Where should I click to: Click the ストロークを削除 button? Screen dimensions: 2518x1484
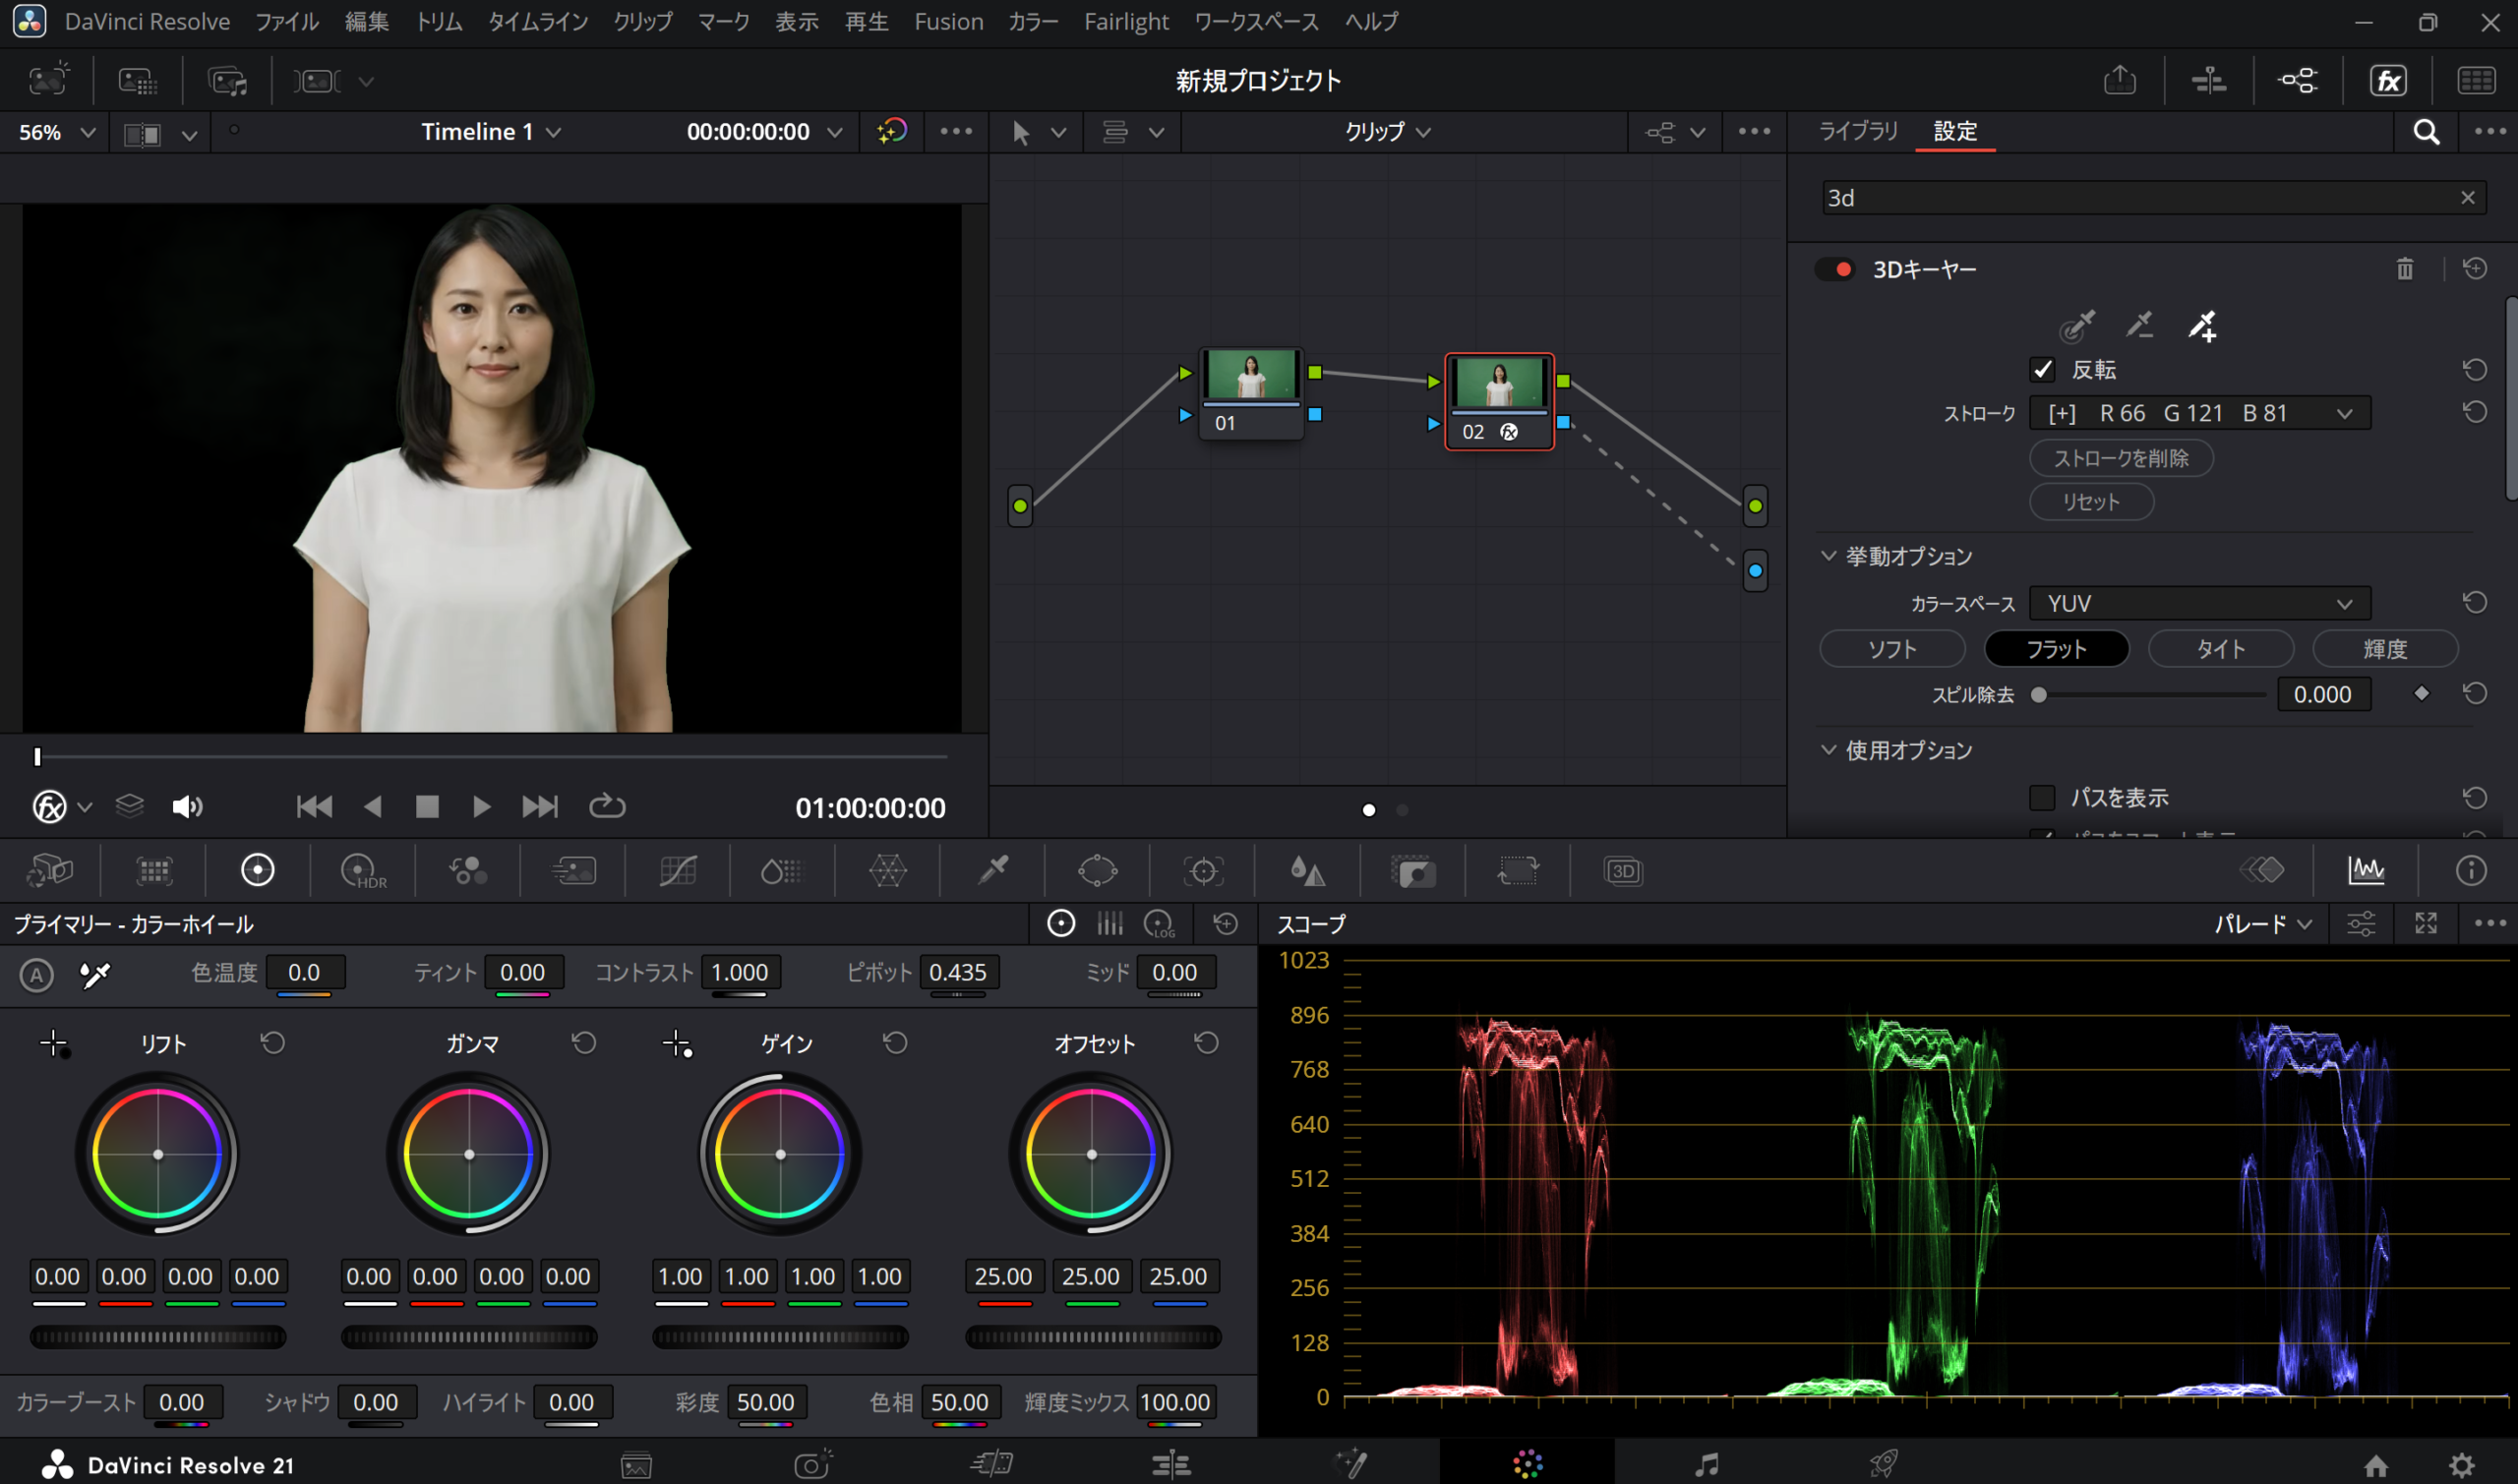(x=2120, y=458)
